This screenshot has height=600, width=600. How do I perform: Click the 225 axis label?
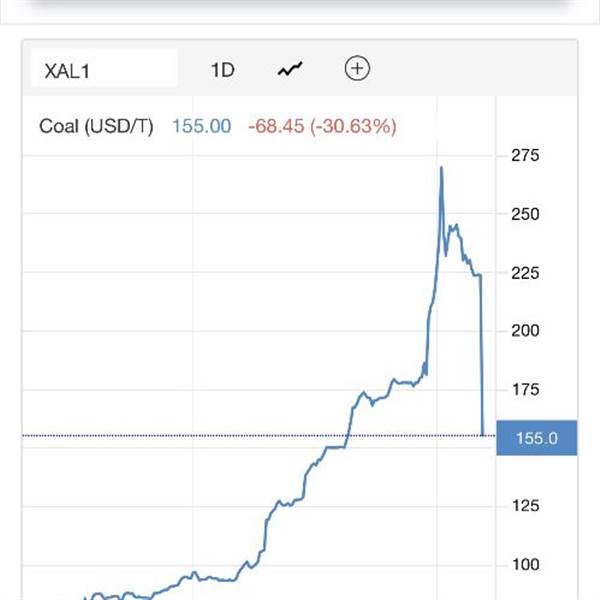point(525,273)
